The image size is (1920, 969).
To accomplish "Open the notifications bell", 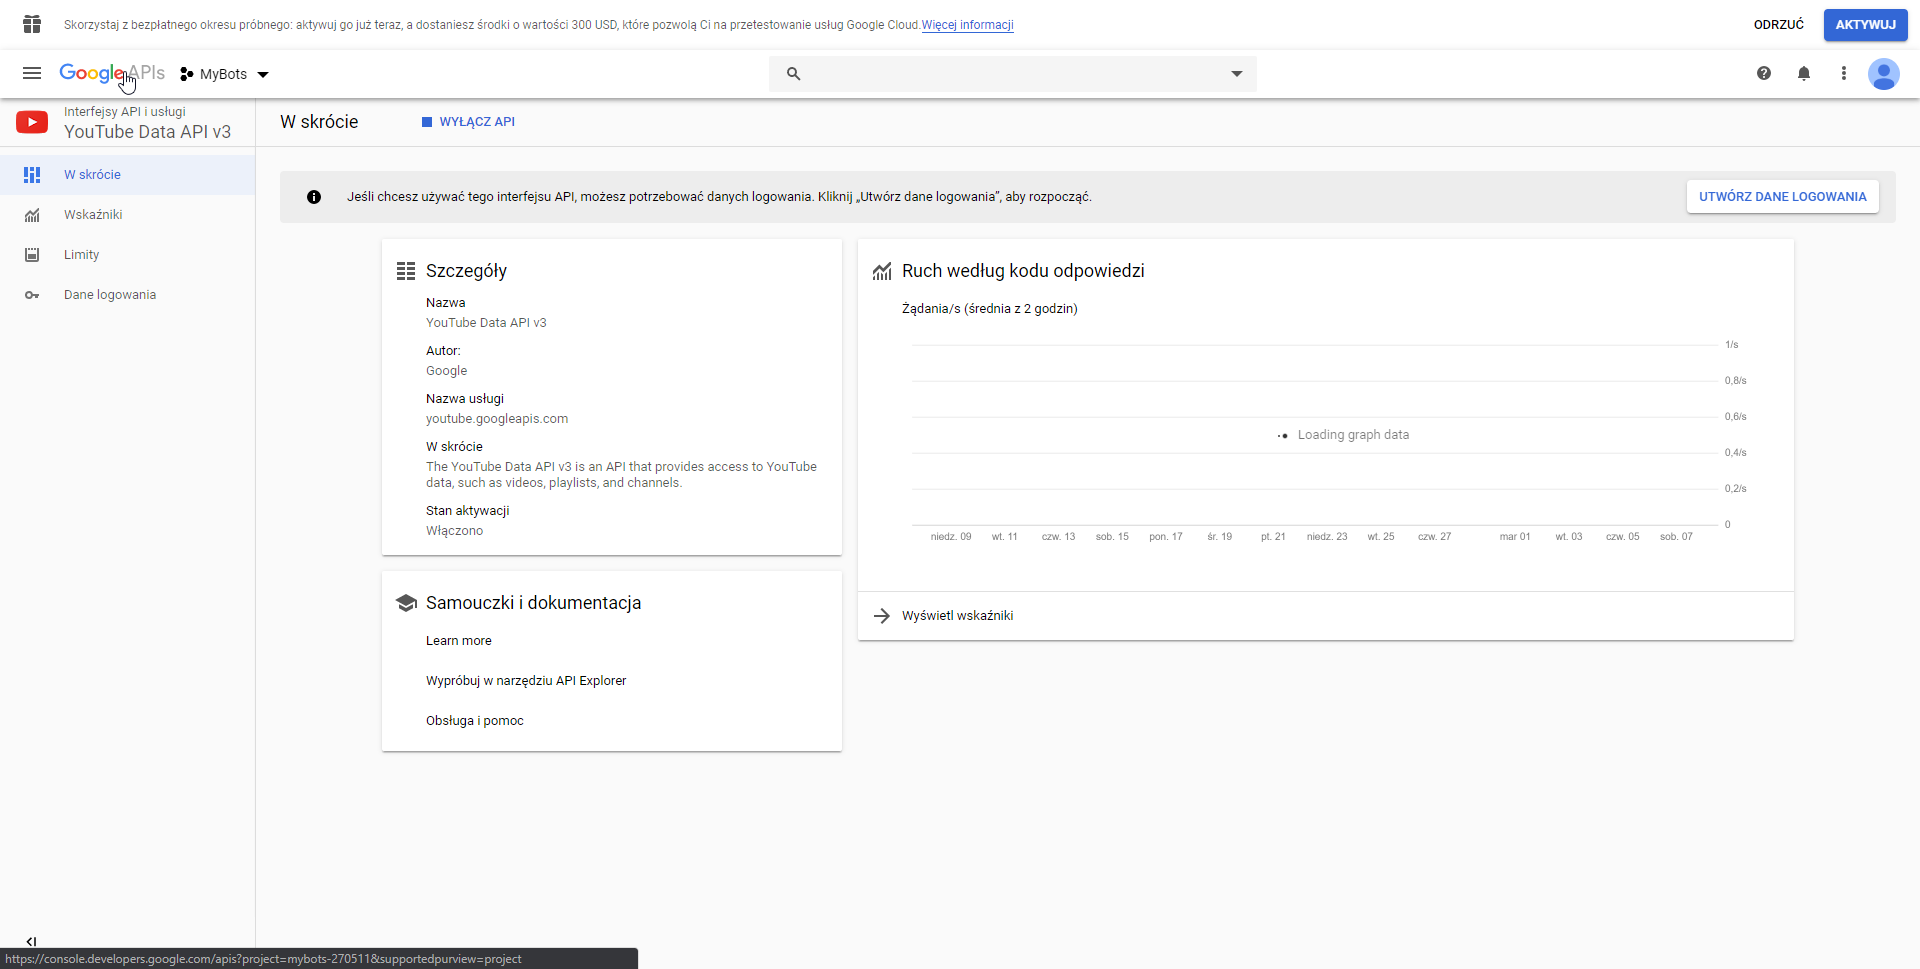I will click(1803, 73).
